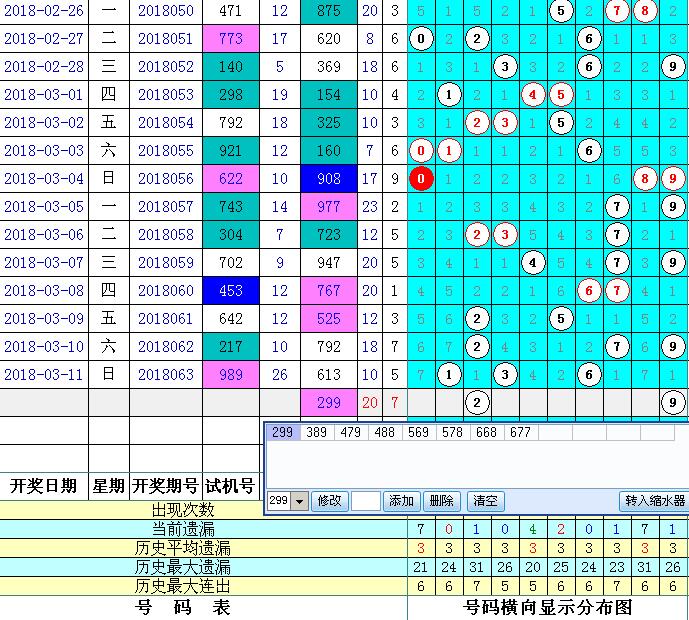
Task: Click the 删除 (delete) button
Action: 441,501
